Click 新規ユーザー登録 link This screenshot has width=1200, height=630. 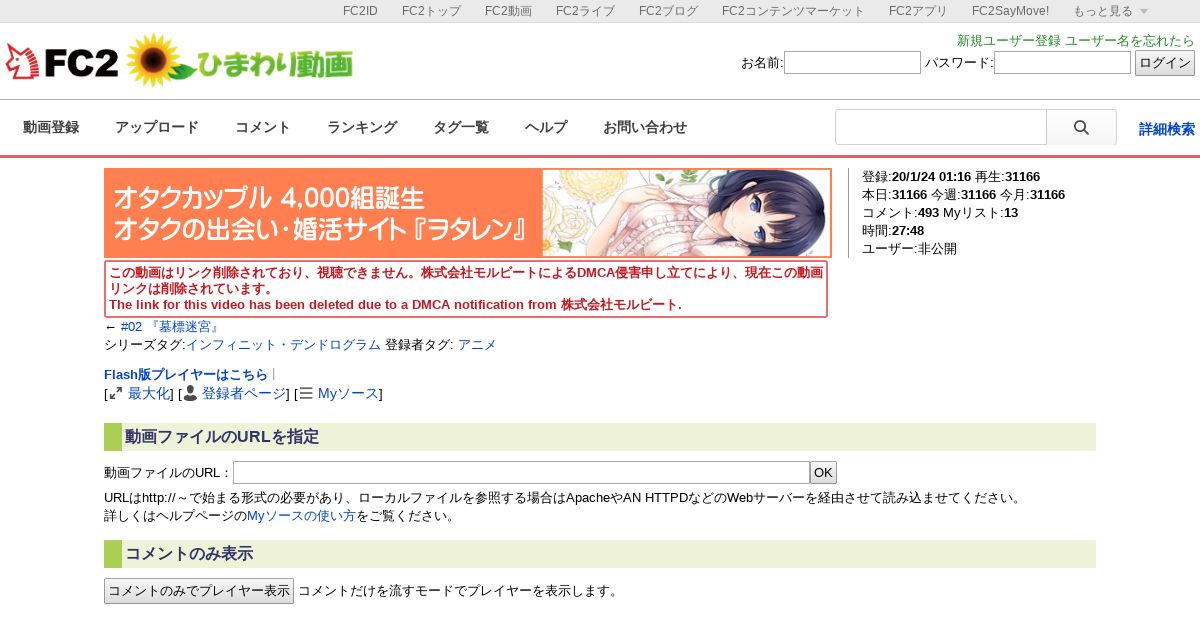click(x=1009, y=41)
